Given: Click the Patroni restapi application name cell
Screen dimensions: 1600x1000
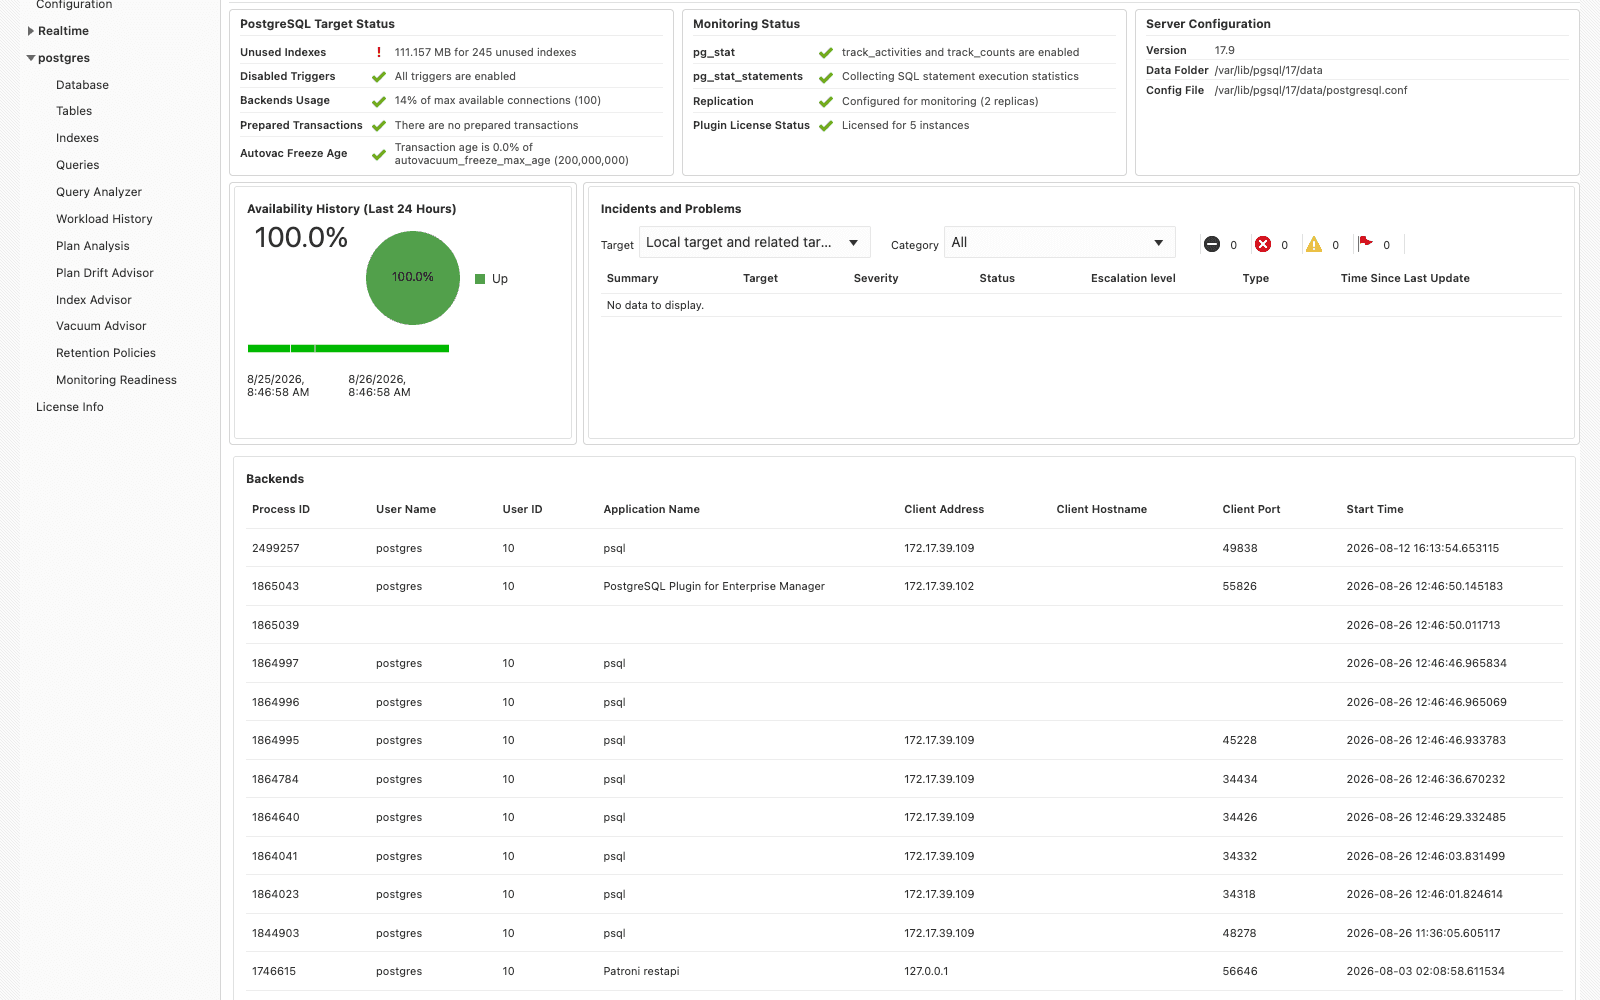Looking at the screenshot, I should [641, 971].
